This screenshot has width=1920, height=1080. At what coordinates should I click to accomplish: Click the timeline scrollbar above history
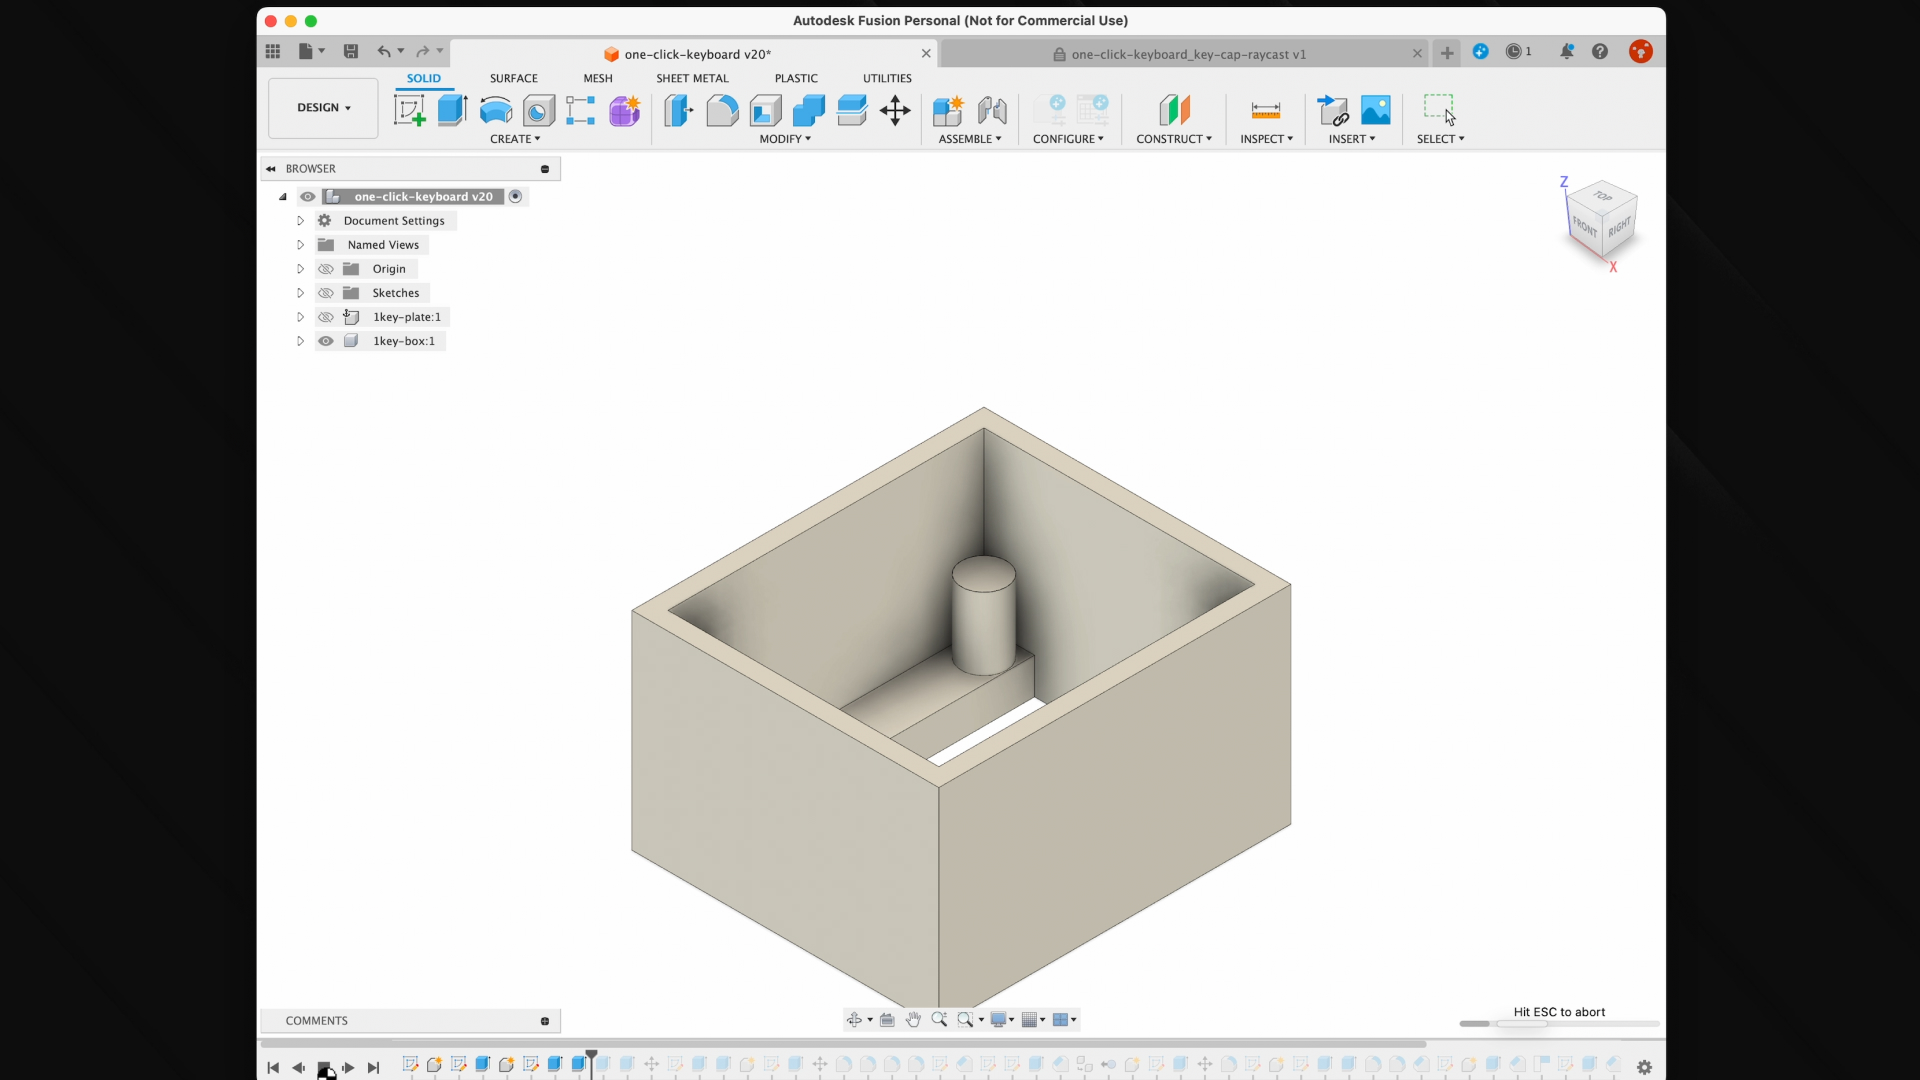[x=843, y=1043]
